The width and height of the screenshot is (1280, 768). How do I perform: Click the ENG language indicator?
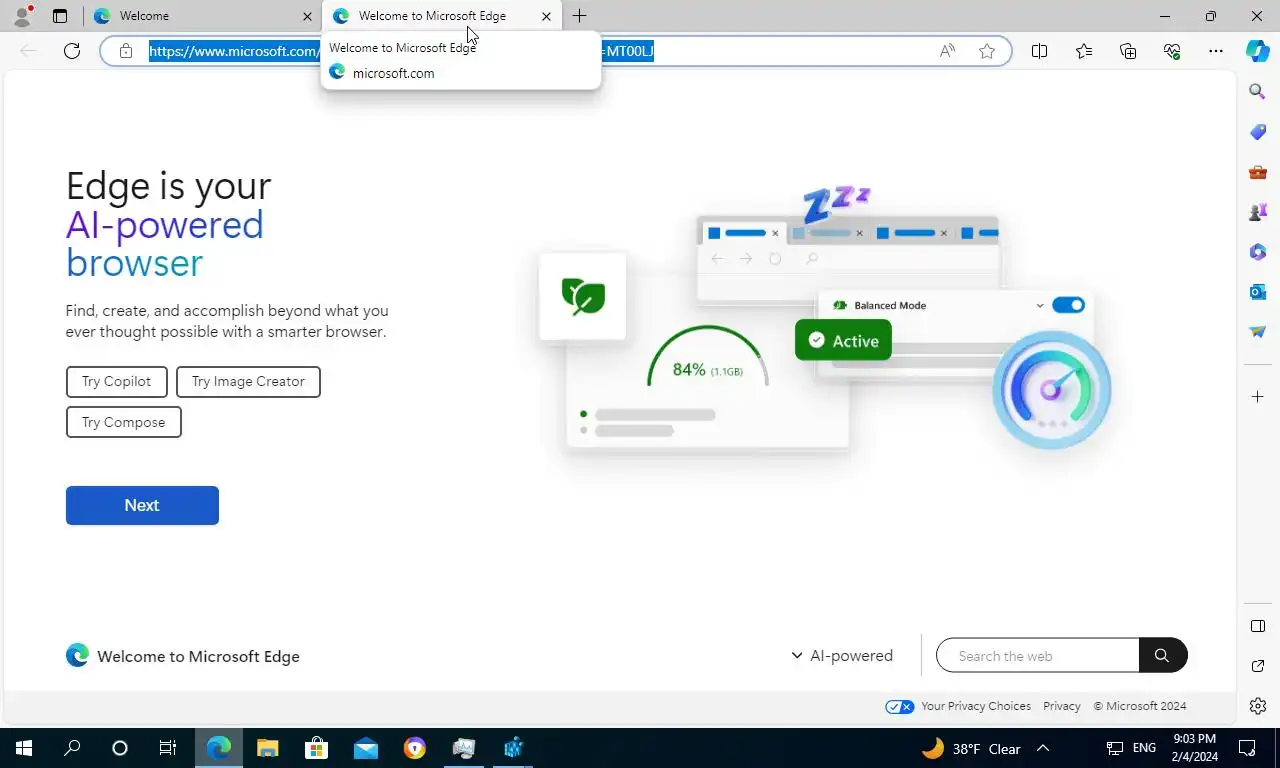pos(1144,748)
